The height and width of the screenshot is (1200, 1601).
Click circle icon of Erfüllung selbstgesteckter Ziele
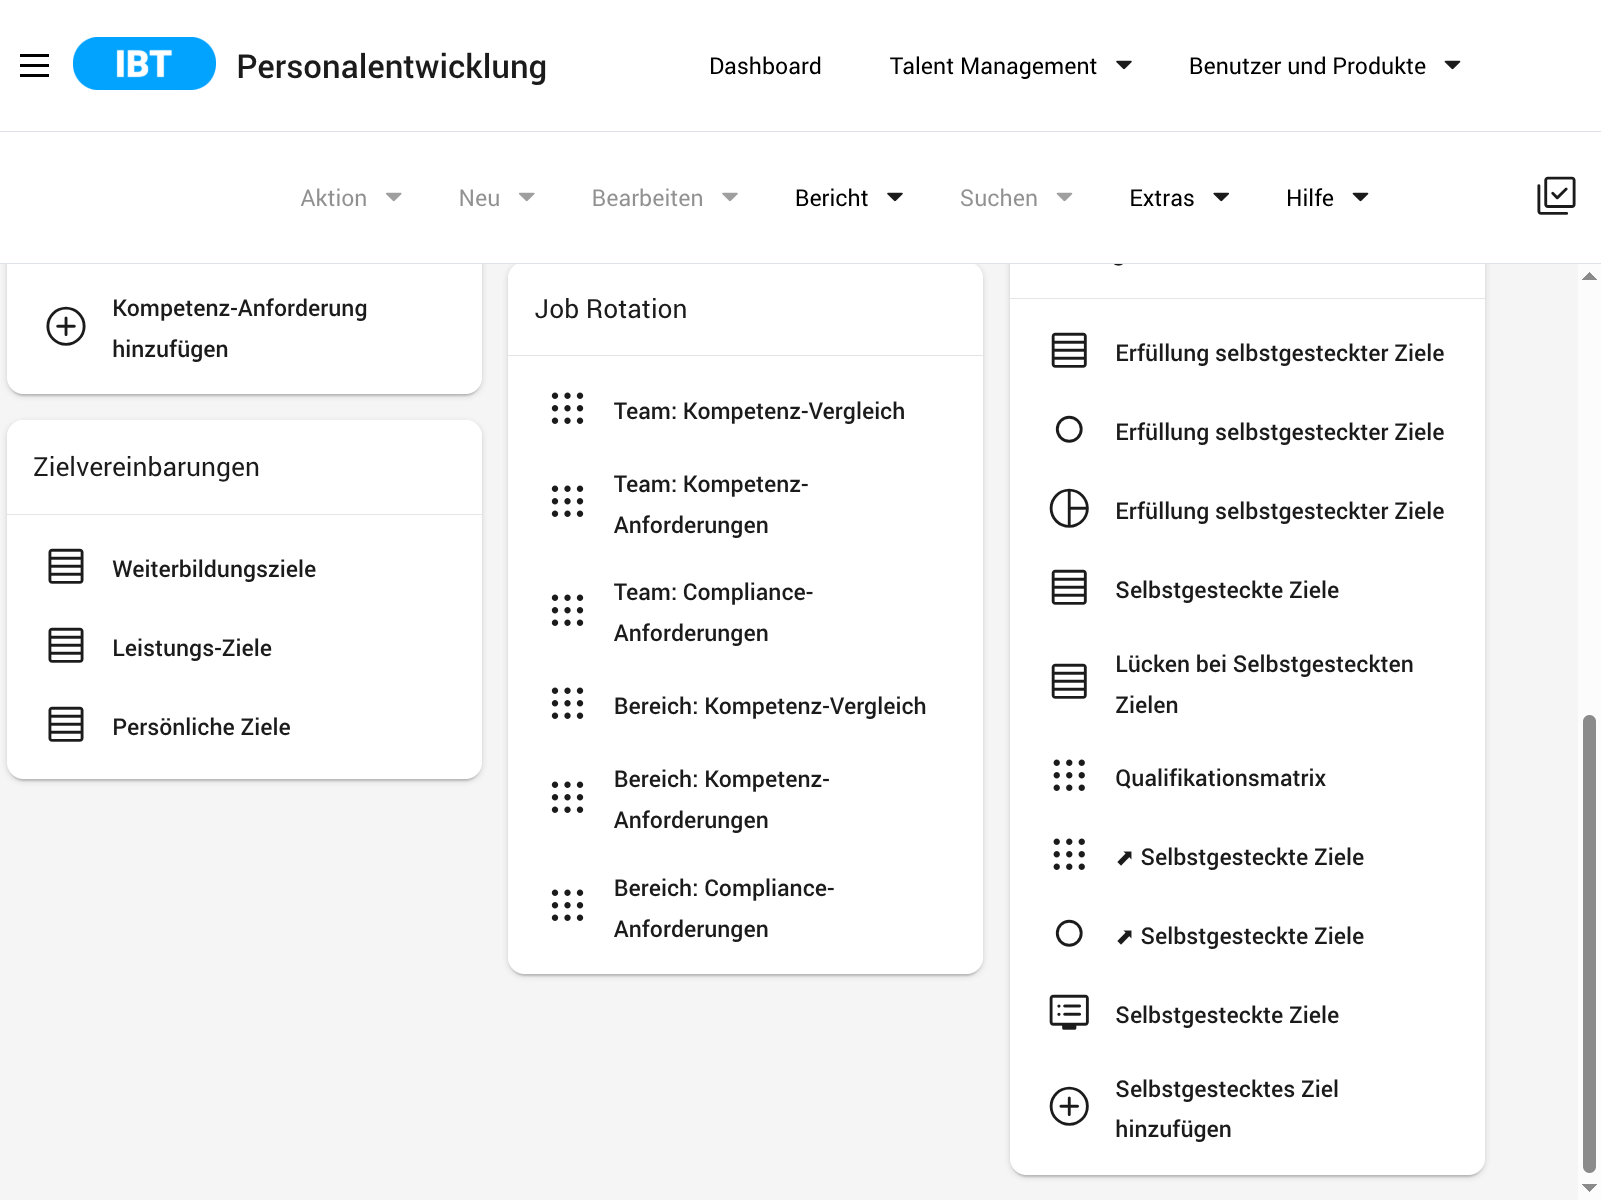pyautogui.click(x=1069, y=430)
